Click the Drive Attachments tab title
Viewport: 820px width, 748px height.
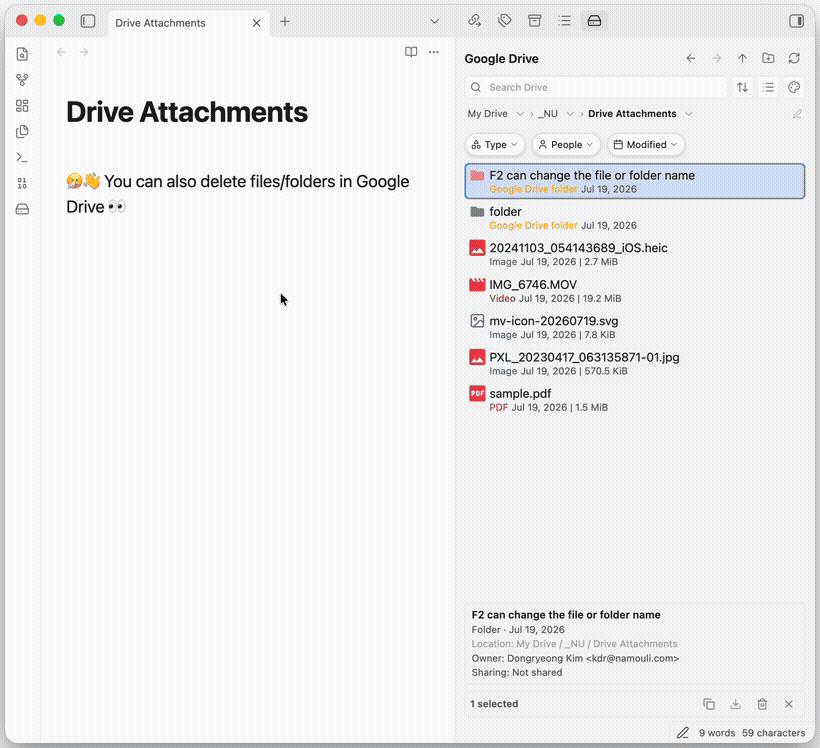[x=160, y=23]
